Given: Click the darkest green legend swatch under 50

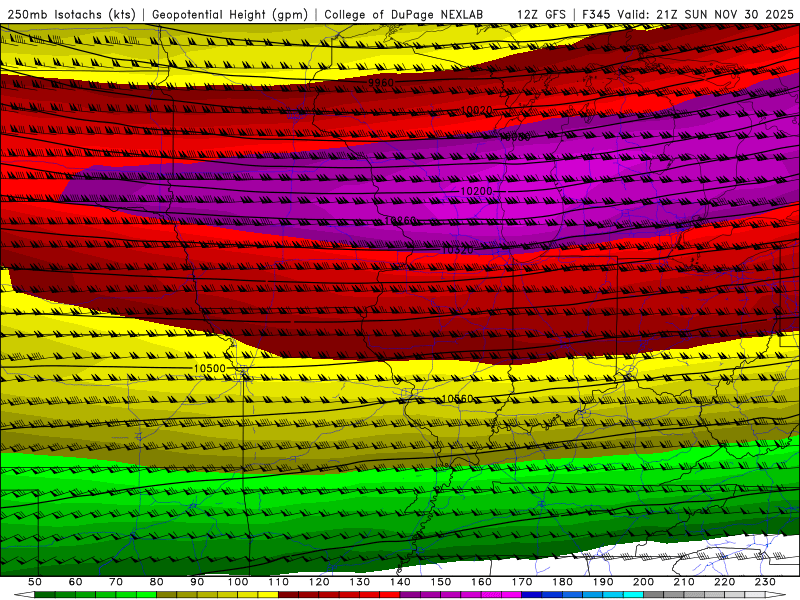Looking at the screenshot, I should (x=45, y=595).
